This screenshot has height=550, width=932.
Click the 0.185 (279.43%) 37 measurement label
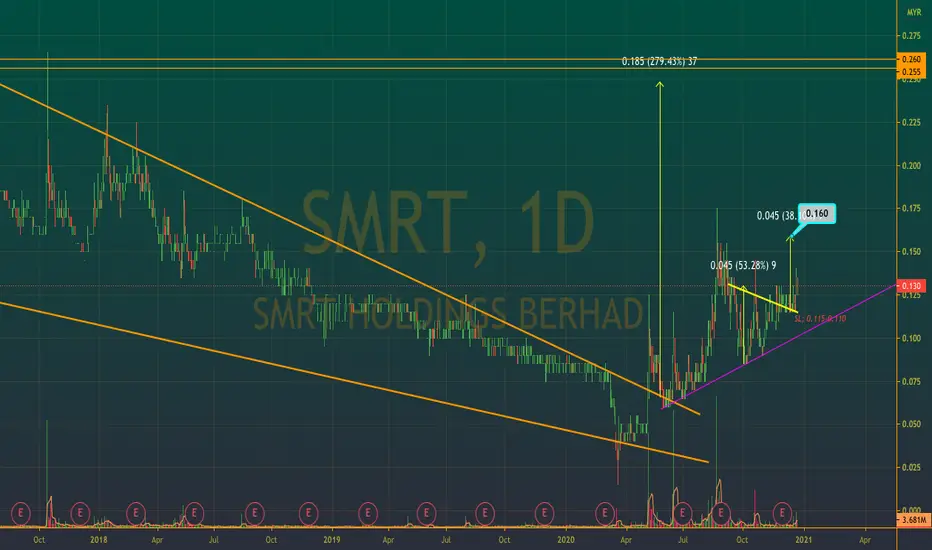(659, 61)
